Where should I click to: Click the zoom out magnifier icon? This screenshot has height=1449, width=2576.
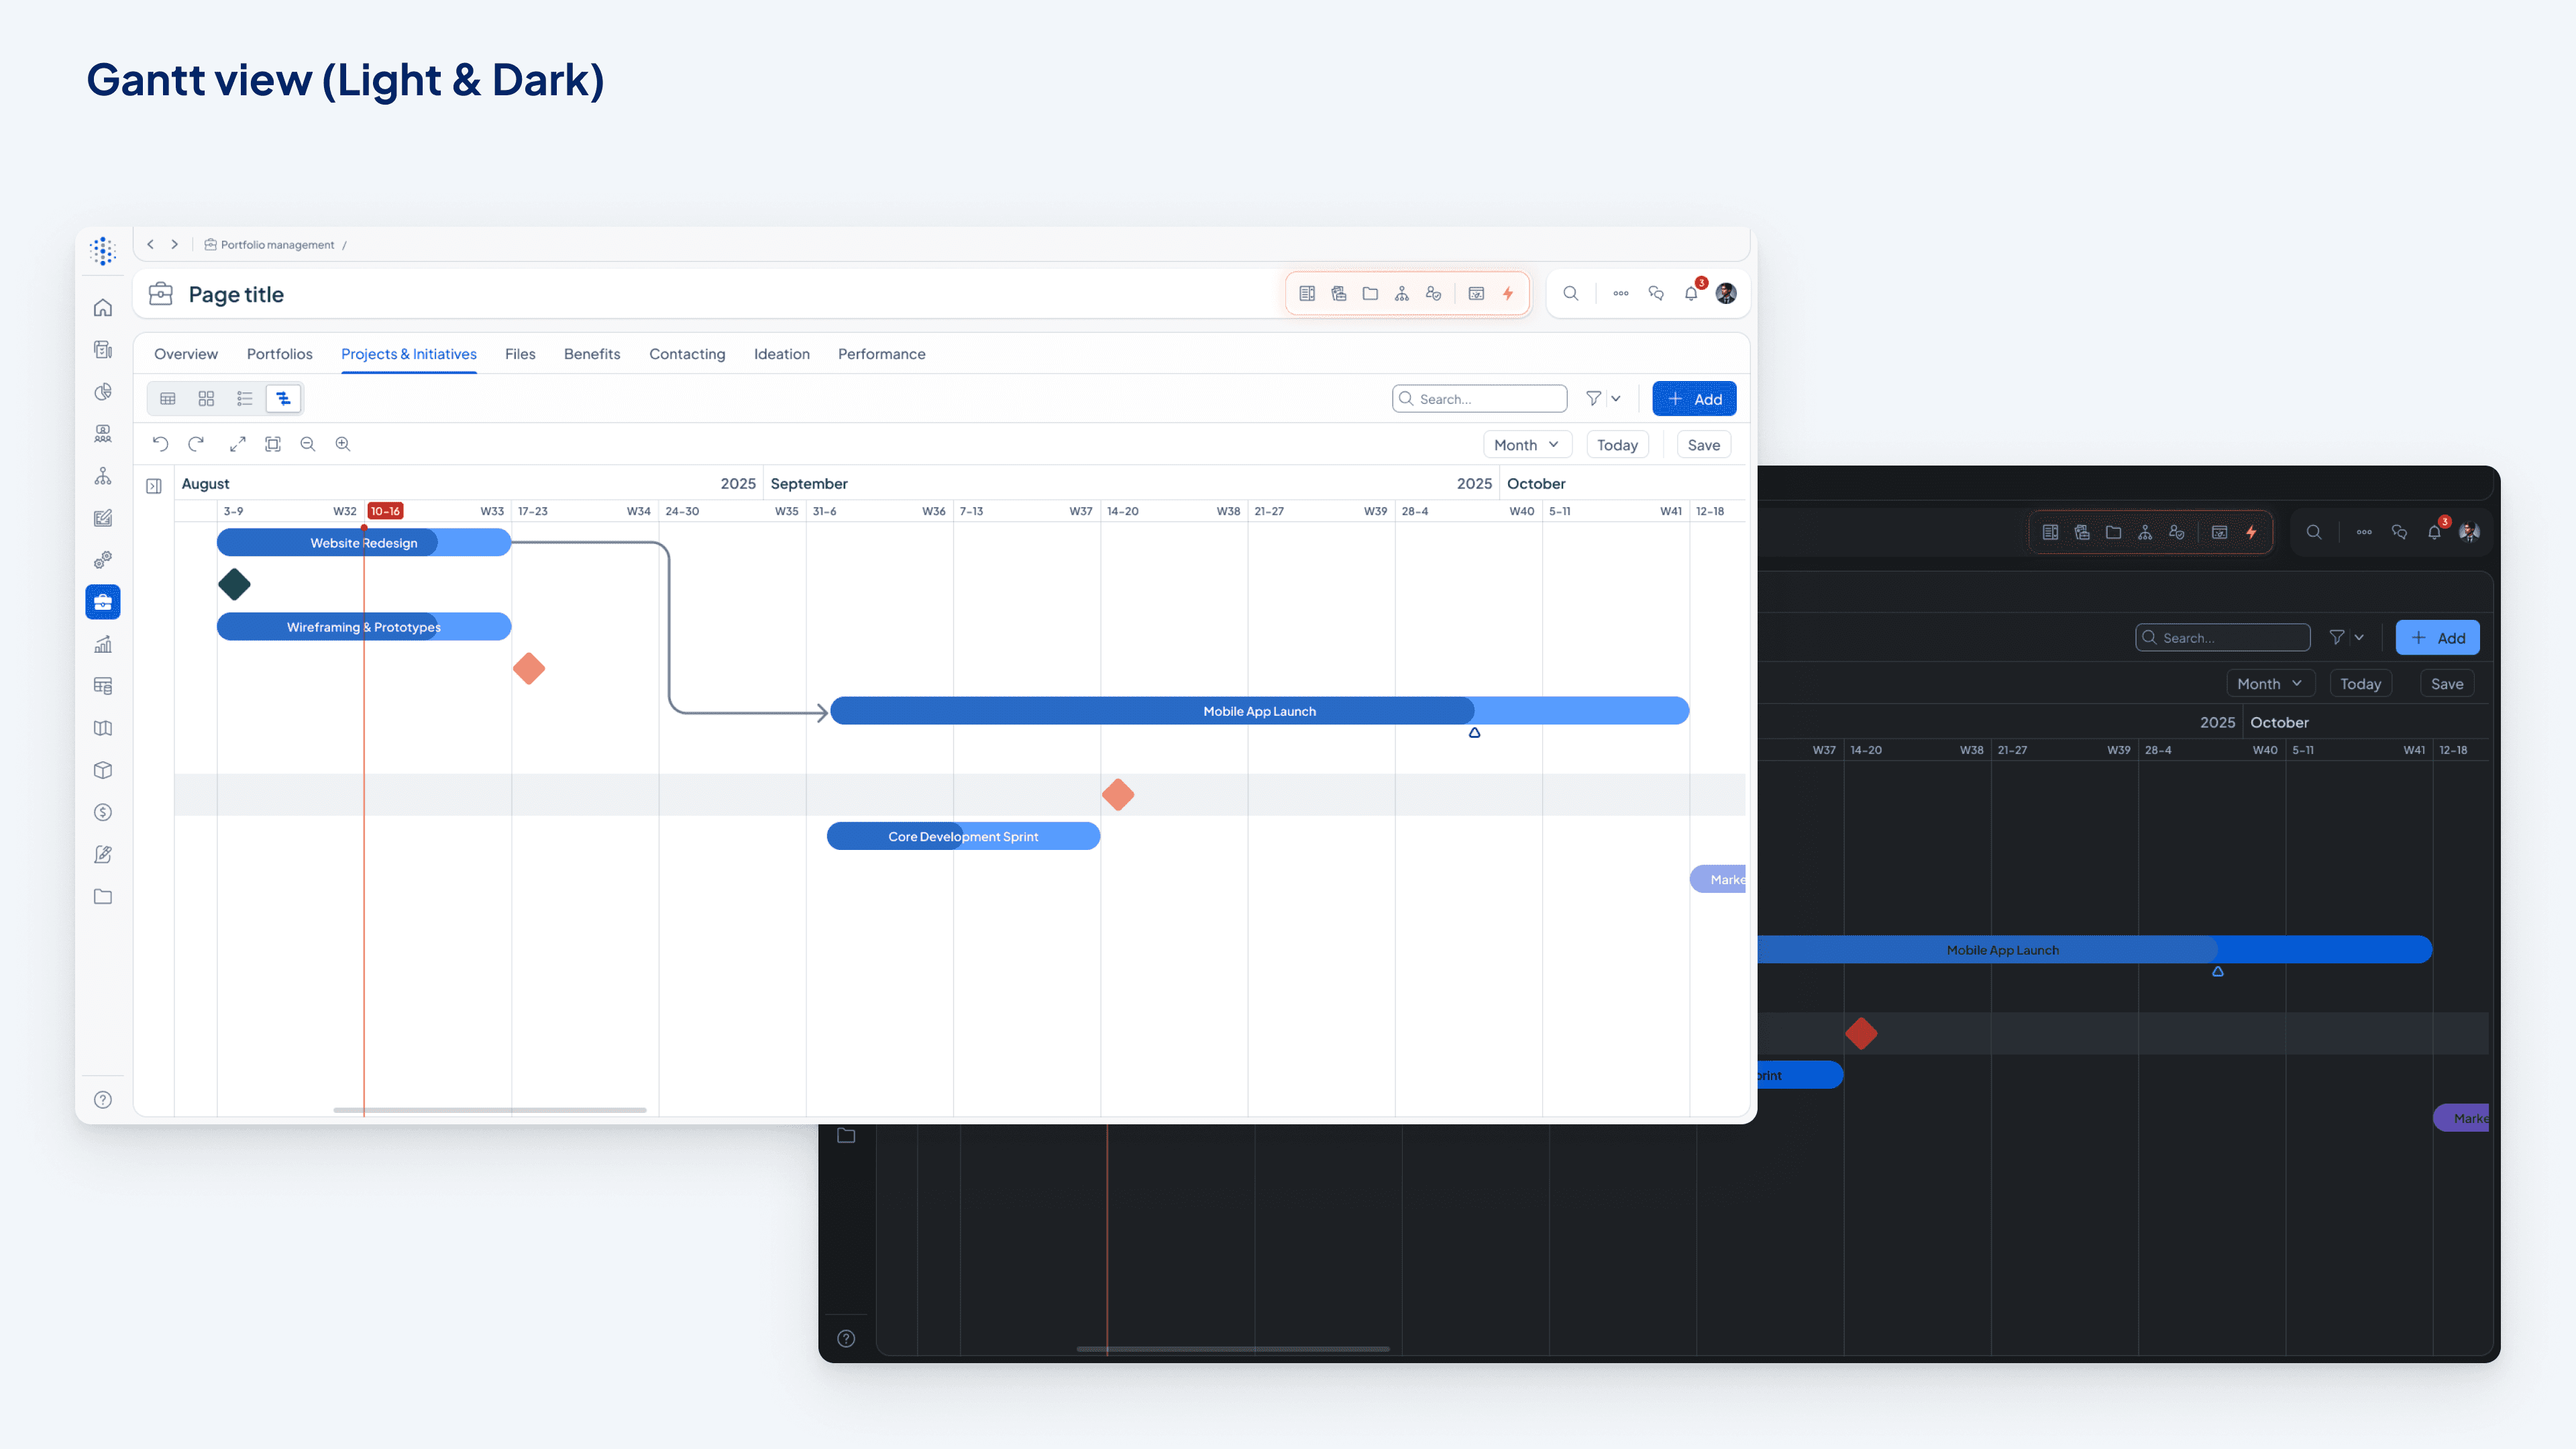pyautogui.click(x=308, y=444)
